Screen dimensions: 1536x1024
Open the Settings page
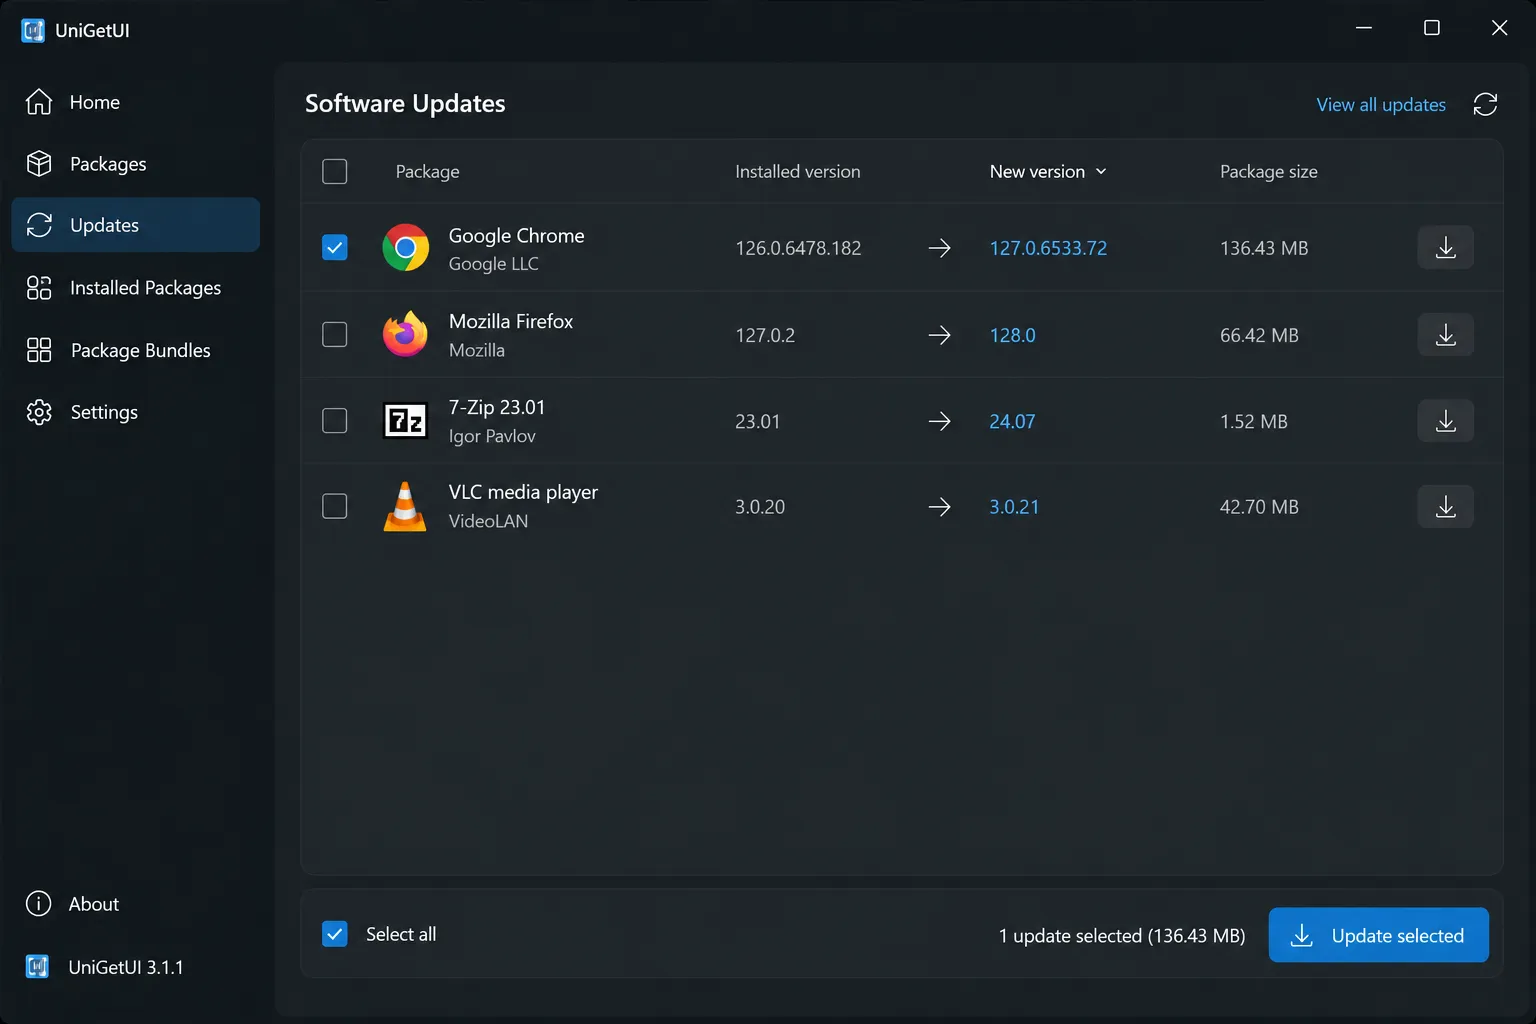pos(135,412)
